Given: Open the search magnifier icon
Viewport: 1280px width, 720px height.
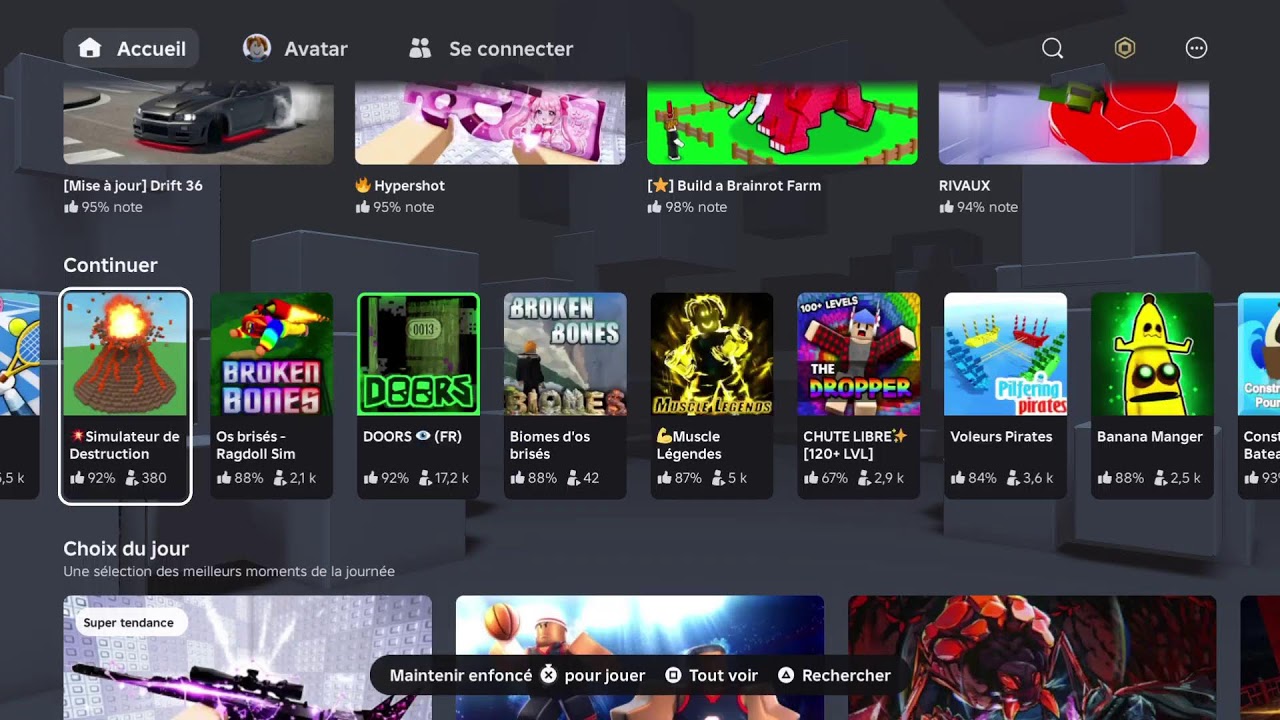Looking at the screenshot, I should click(1052, 48).
